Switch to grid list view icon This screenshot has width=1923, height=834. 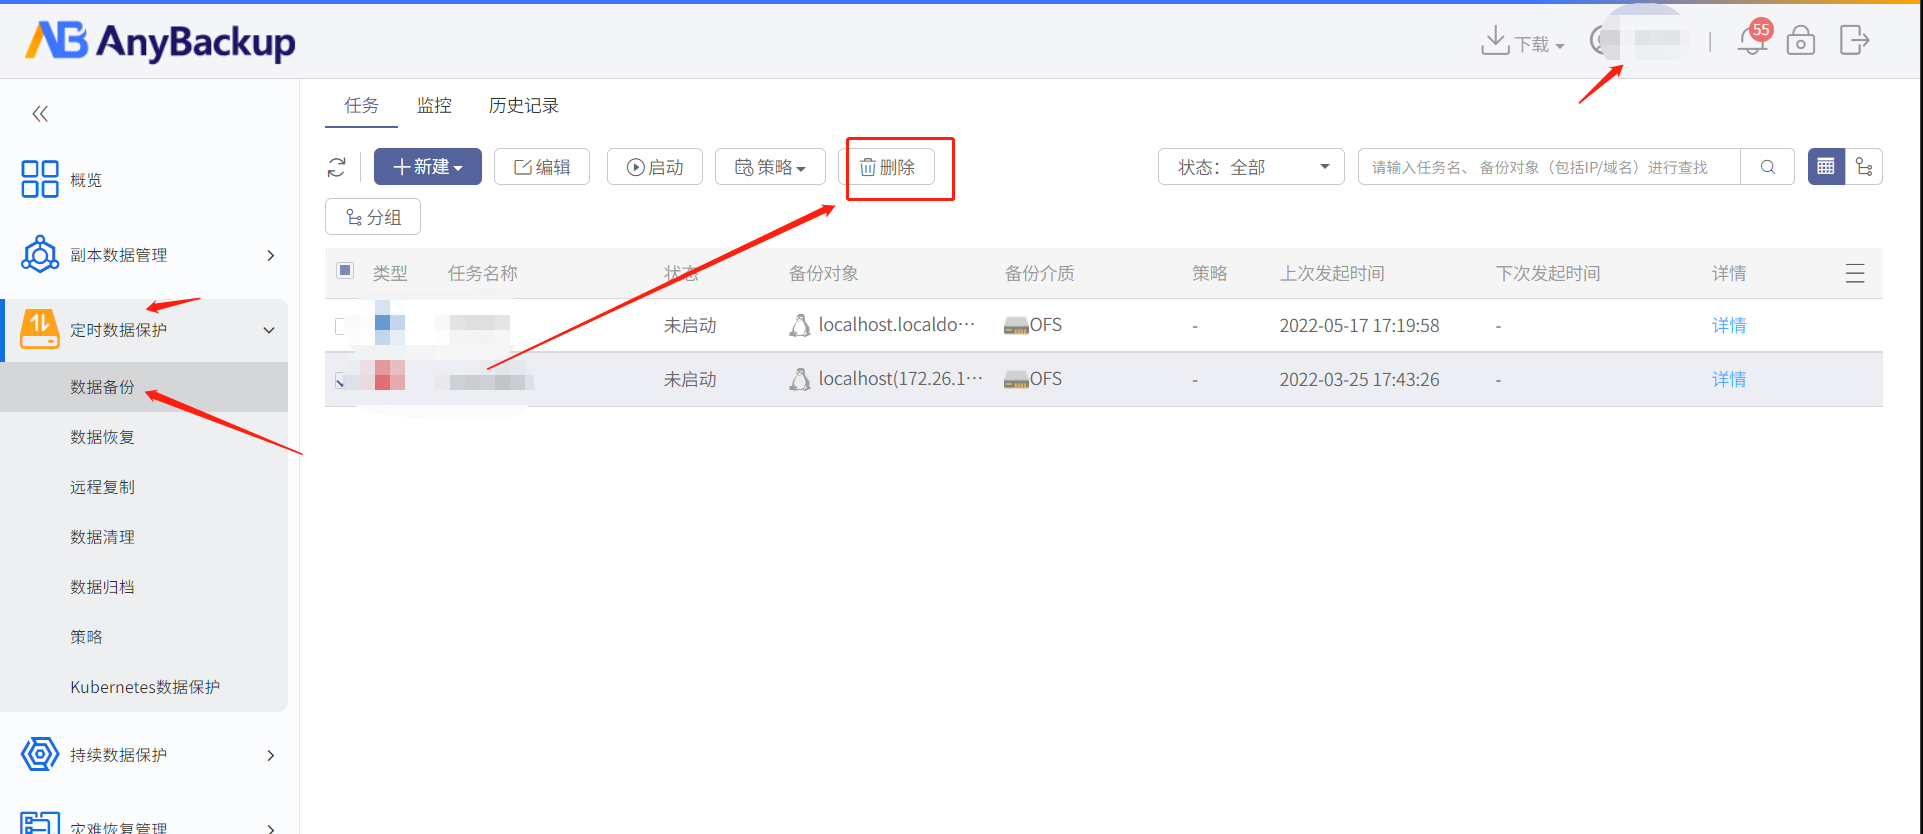tap(1826, 167)
